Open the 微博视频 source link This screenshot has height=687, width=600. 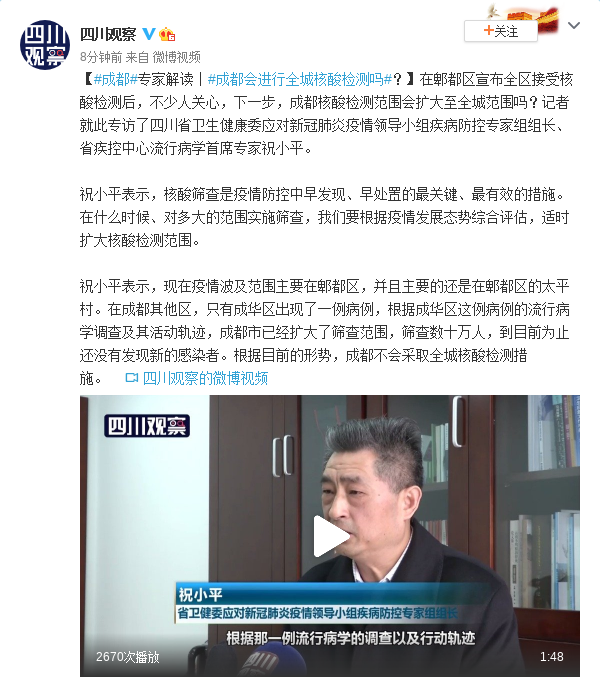pos(176,57)
